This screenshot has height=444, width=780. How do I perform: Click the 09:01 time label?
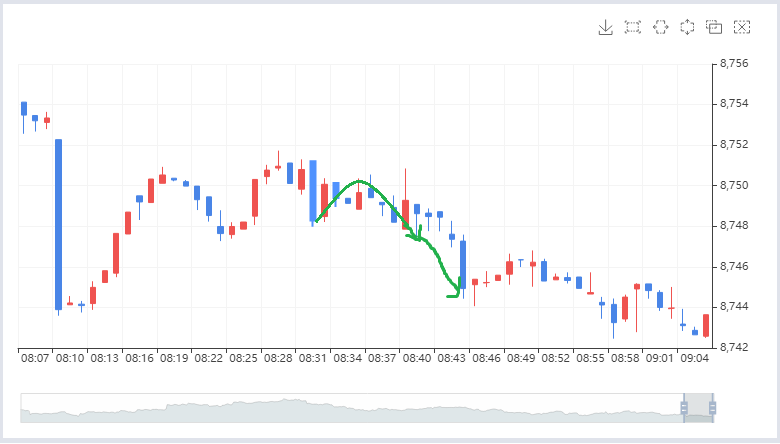[660, 358]
